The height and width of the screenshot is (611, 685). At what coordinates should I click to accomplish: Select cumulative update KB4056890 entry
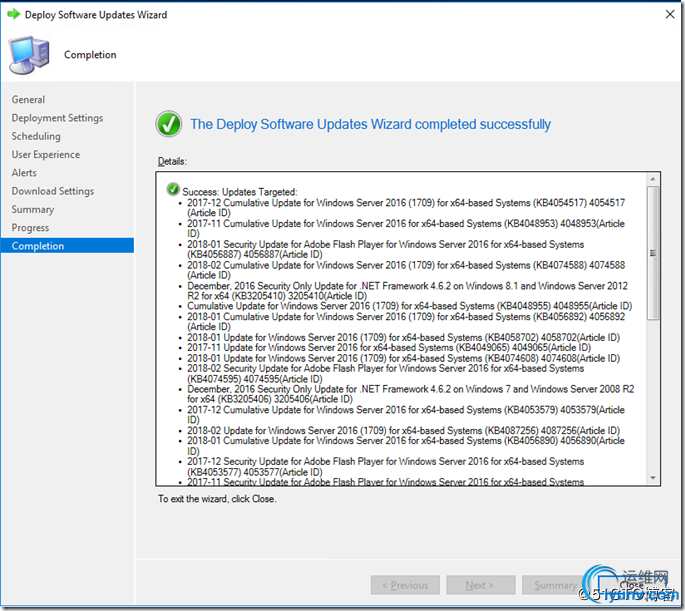pos(406,446)
